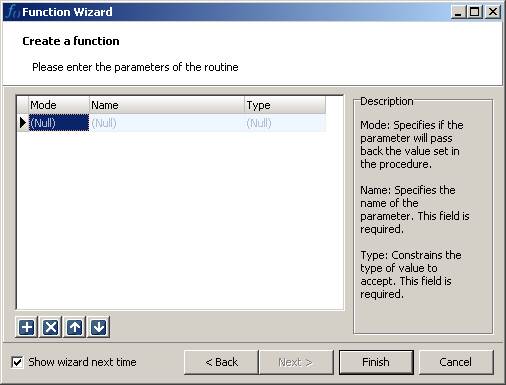Edit the Name cell of the parameter row
This screenshot has height=385, width=506.
[167, 123]
